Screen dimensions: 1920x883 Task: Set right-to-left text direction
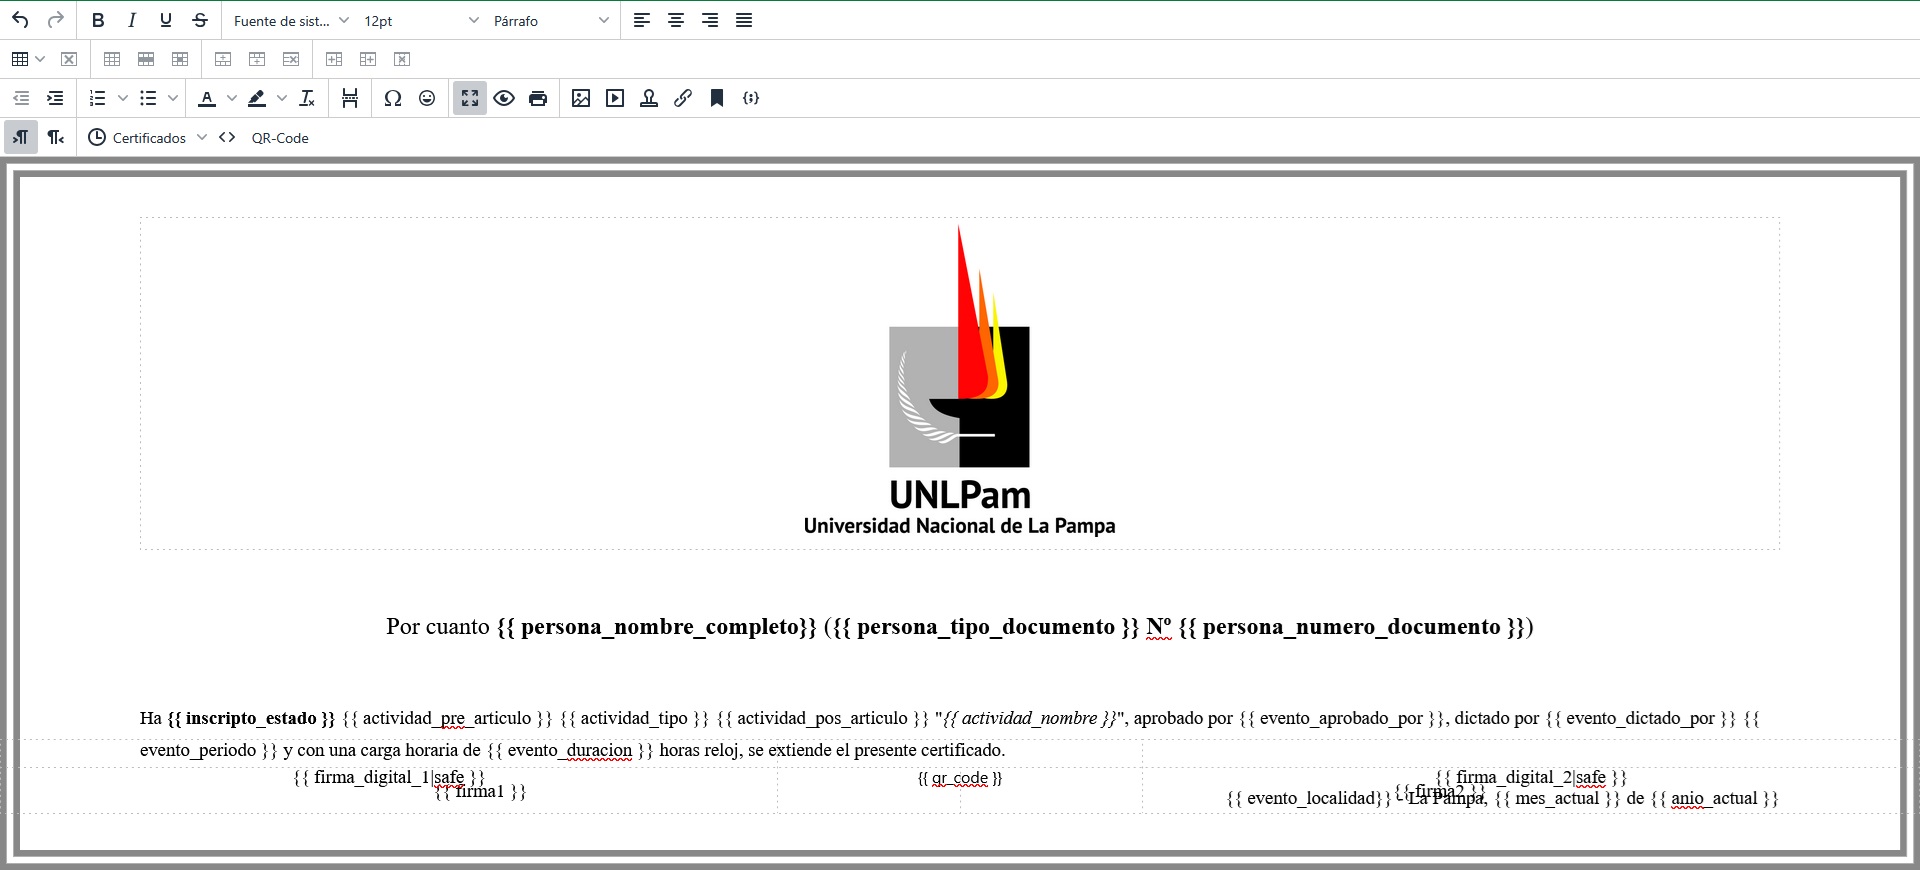point(56,137)
